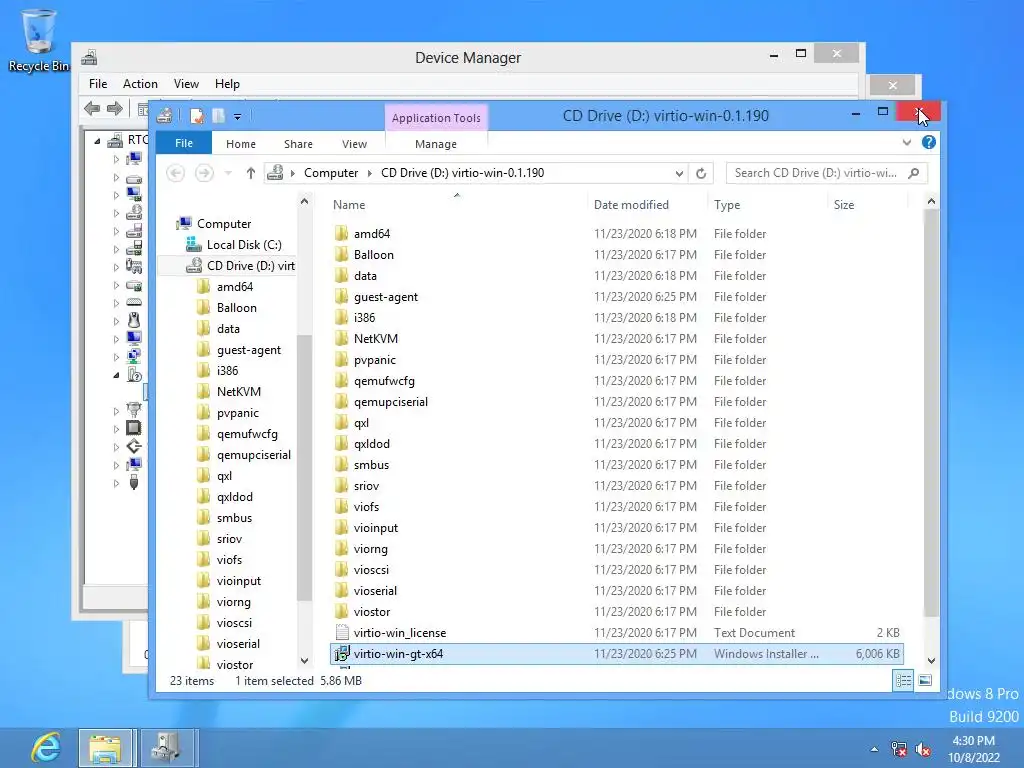Image resolution: width=1024 pixels, height=768 pixels.
Task: Switch to Large icons view button
Action: 925,681
